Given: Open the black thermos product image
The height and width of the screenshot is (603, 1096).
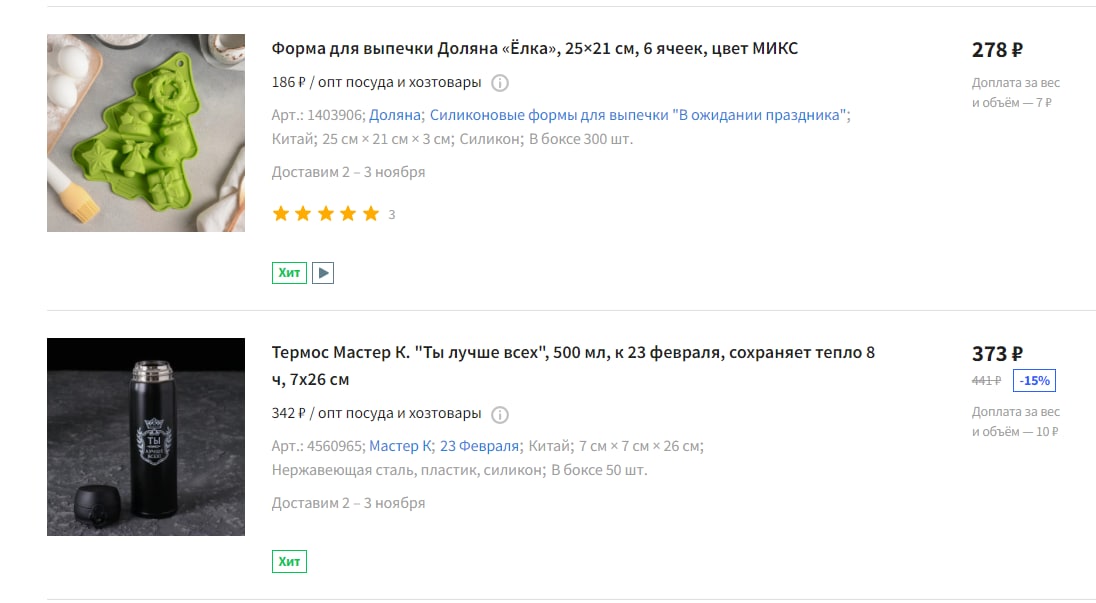Looking at the screenshot, I should pos(146,437).
